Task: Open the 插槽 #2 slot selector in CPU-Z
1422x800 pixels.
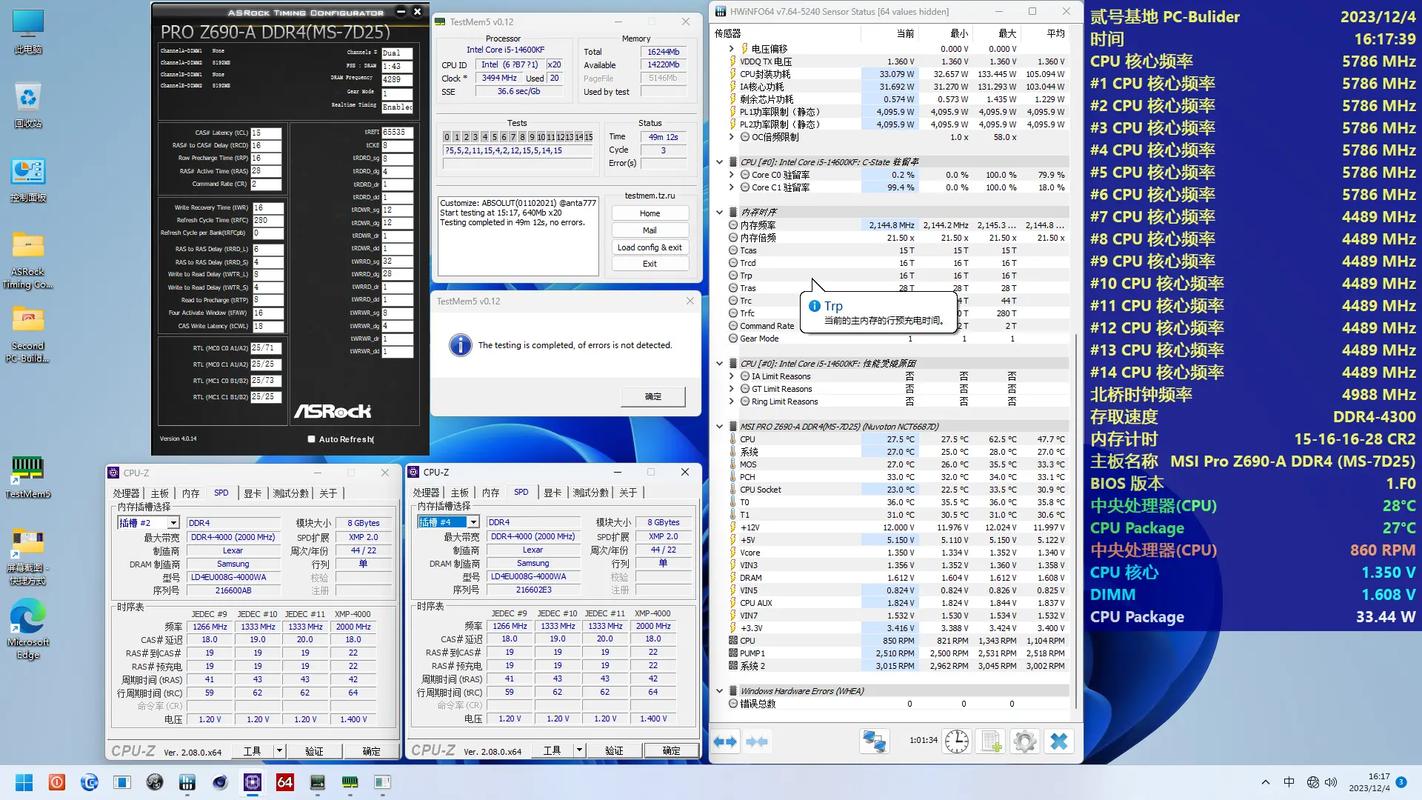Action: coord(148,522)
